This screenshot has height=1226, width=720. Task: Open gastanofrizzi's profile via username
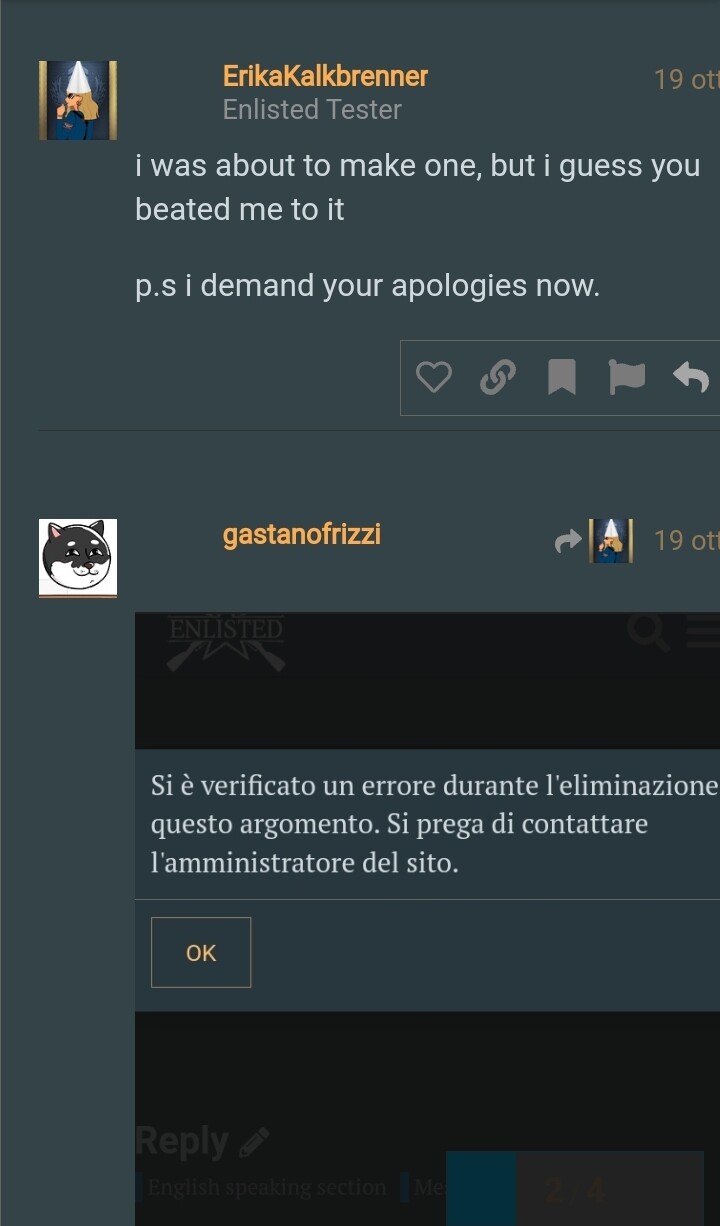pyautogui.click(x=302, y=535)
